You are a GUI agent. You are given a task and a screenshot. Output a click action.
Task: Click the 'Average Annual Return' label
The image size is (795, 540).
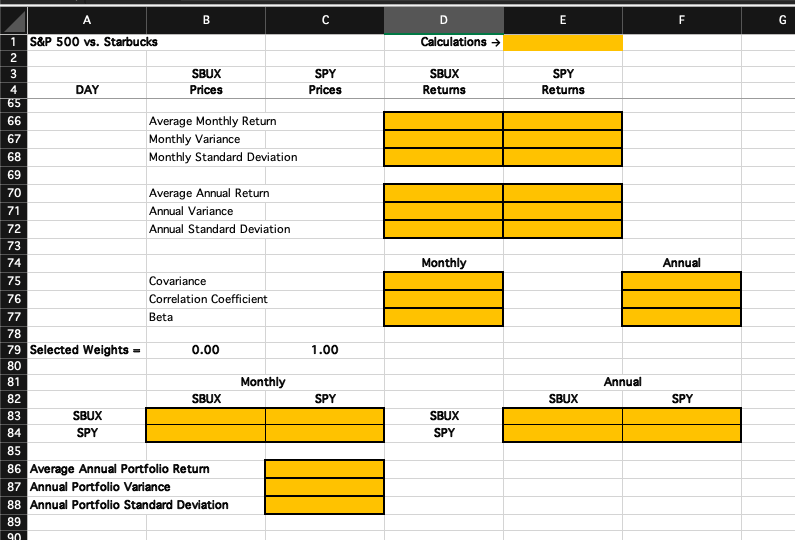pyautogui.click(x=209, y=193)
